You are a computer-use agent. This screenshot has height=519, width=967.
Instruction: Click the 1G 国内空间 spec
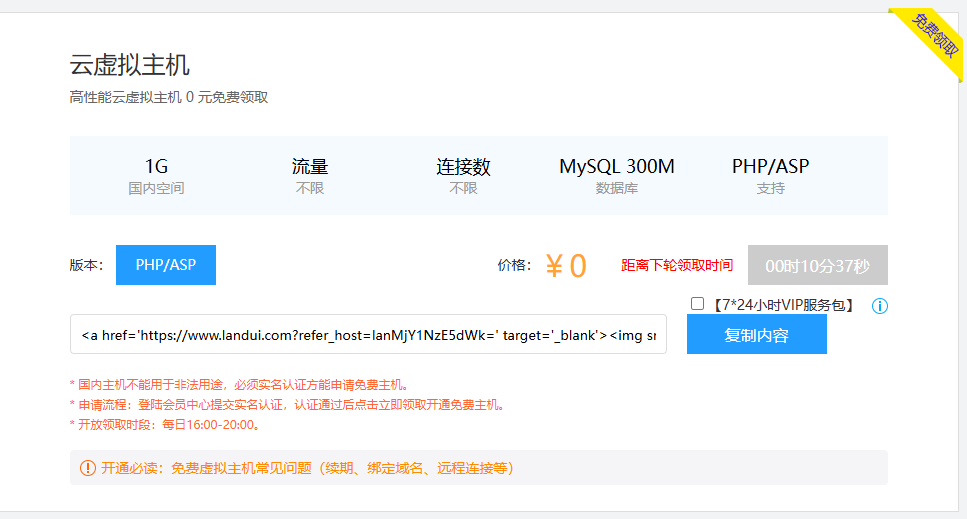pyautogui.click(x=156, y=176)
